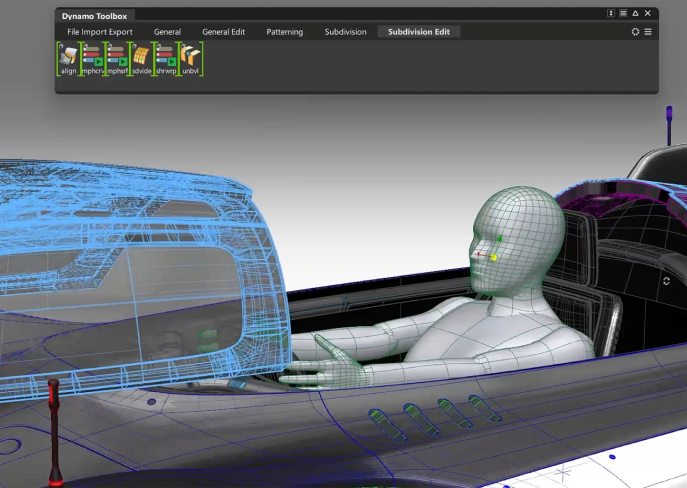Click the red pivot marker at lower left
687x488 pixels.
tap(54, 433)
